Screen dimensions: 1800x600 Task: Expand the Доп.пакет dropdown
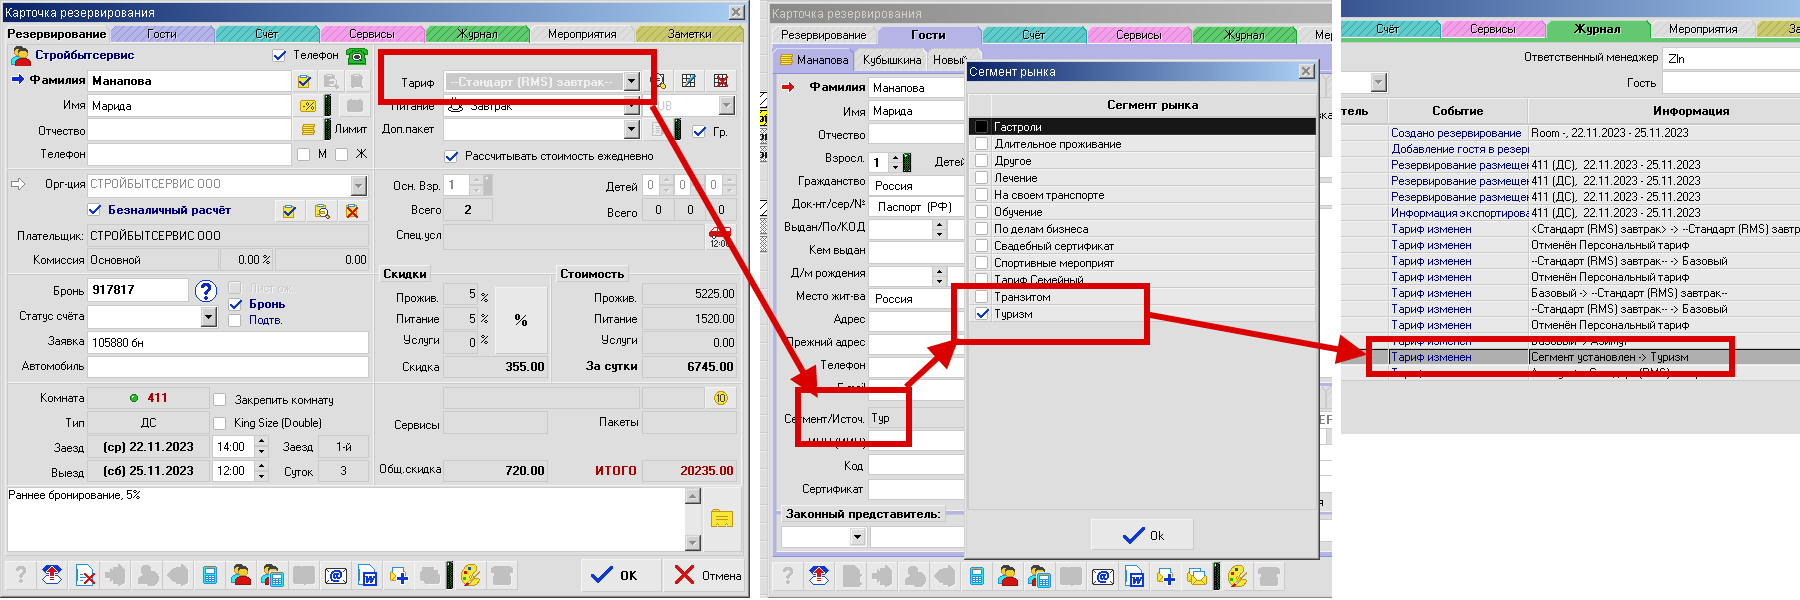coord(632,130)
